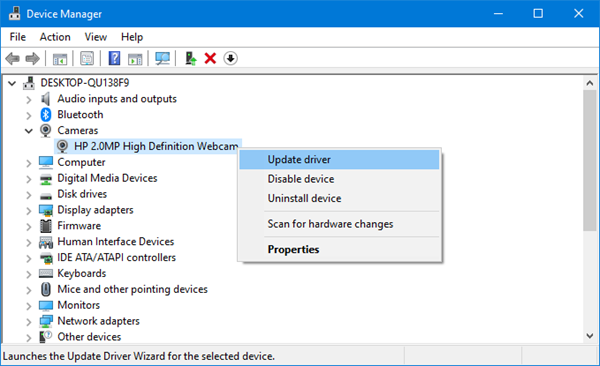Open the Action menu

(55, 37)
